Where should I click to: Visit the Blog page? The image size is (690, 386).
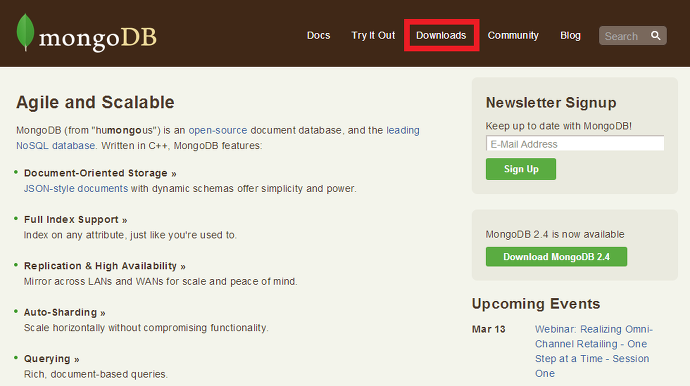tap(570, 36)
